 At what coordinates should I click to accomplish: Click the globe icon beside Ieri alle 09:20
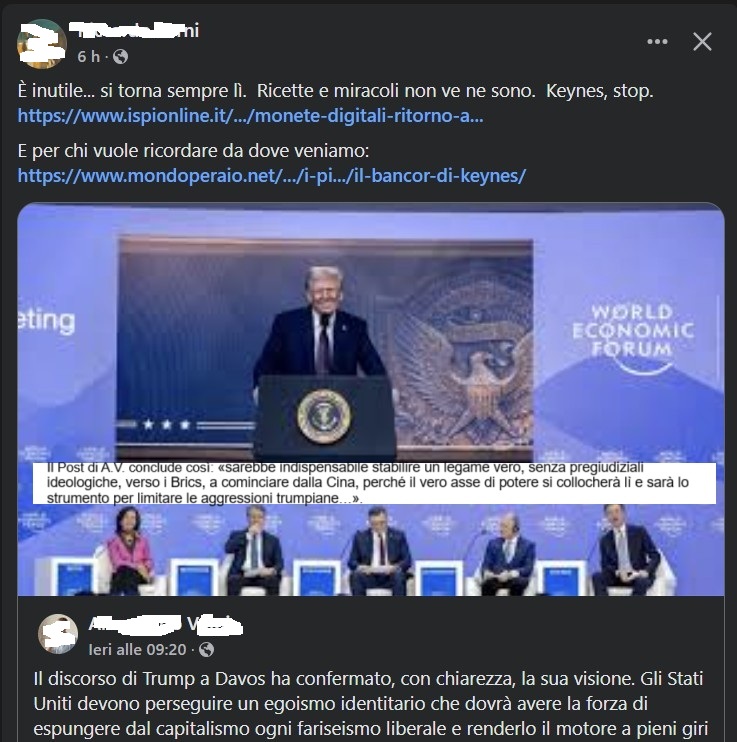(x=206, y=650)
